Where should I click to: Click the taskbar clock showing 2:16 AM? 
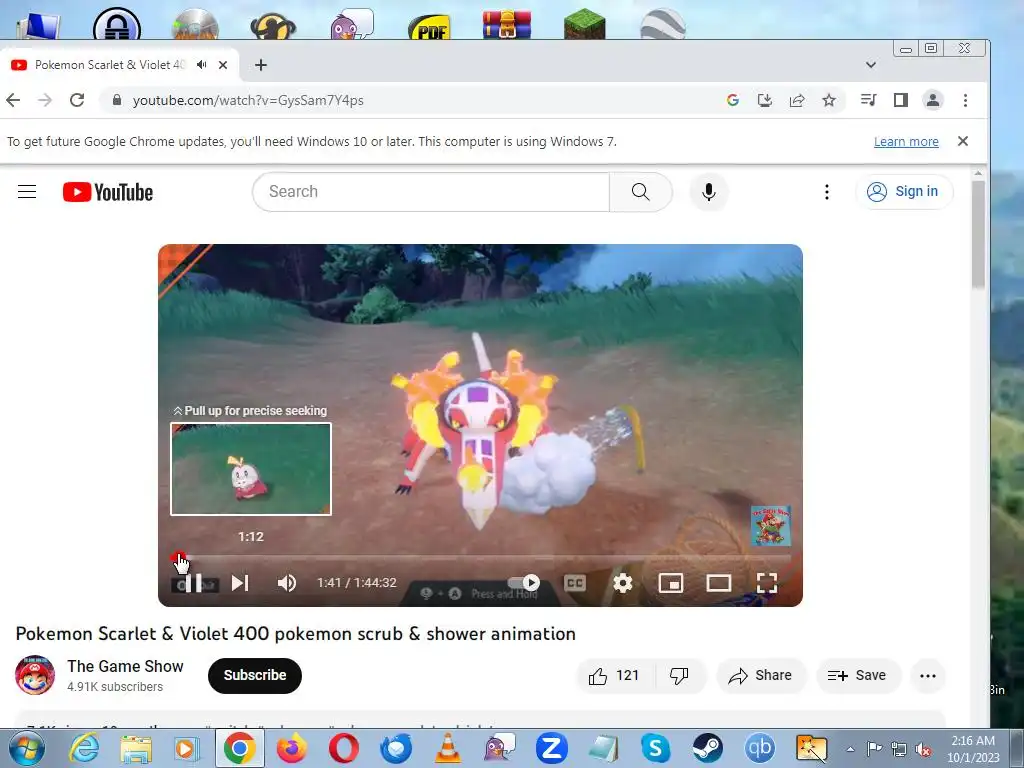(973, 749)
